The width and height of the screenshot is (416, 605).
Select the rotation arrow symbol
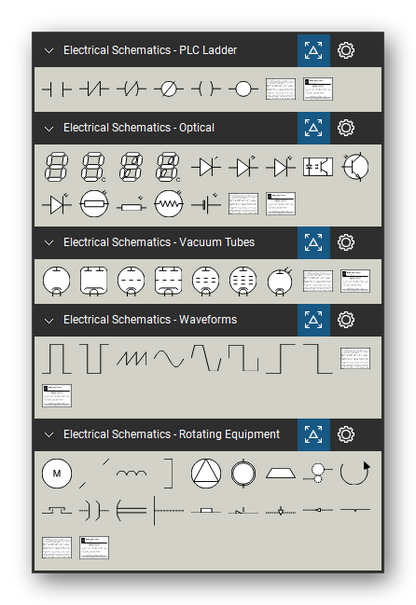pos(355,473)
